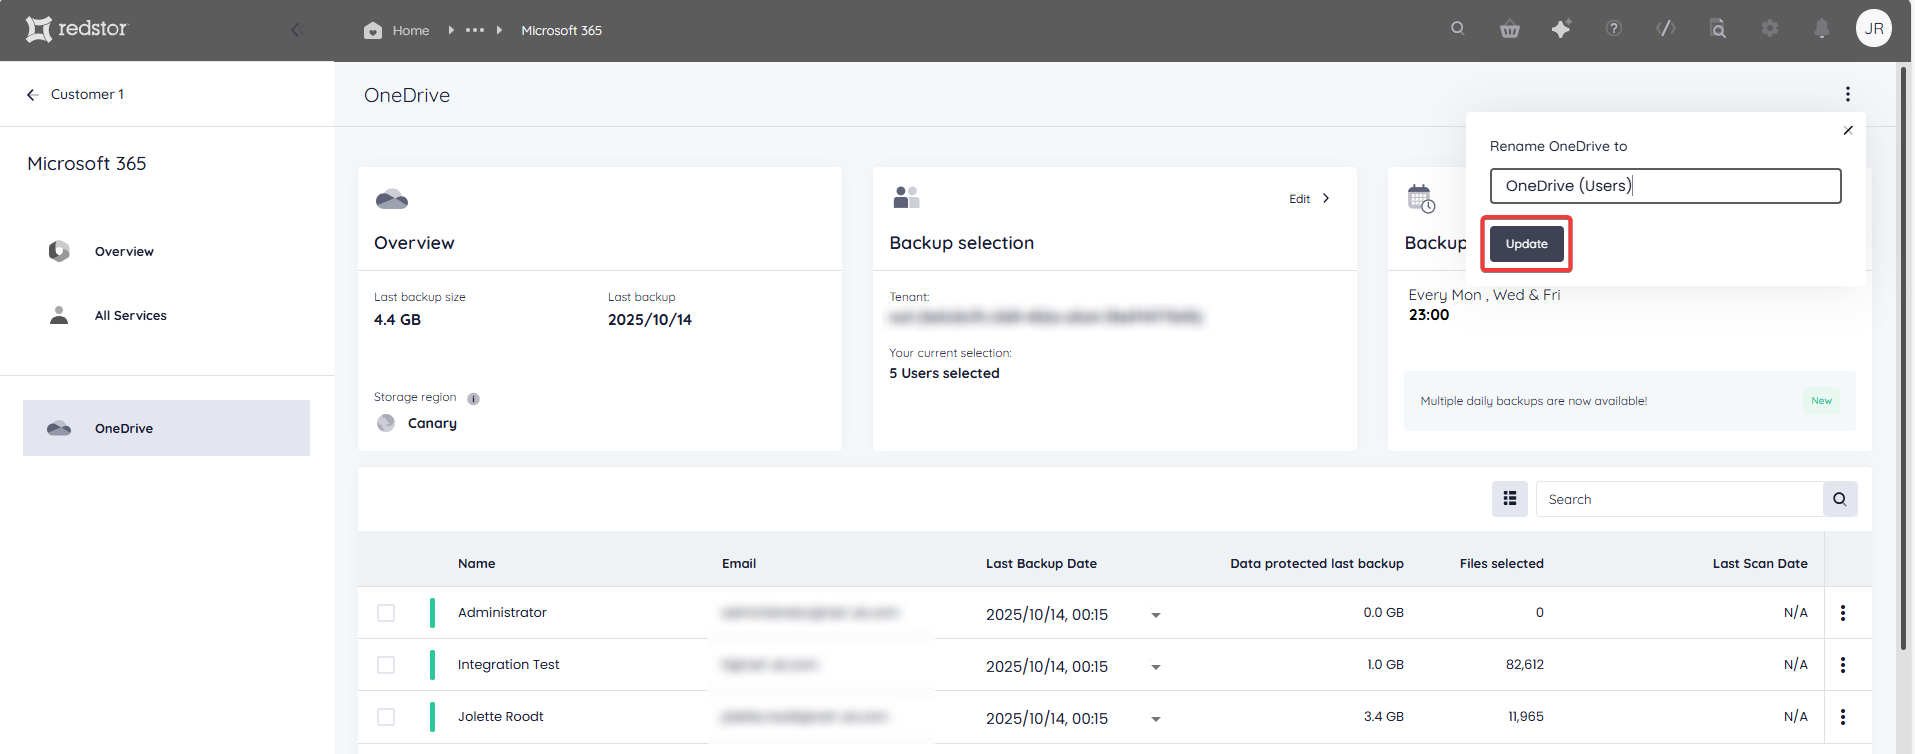Sort by Email column header
1915x754 pixels.
pos(739,564)
